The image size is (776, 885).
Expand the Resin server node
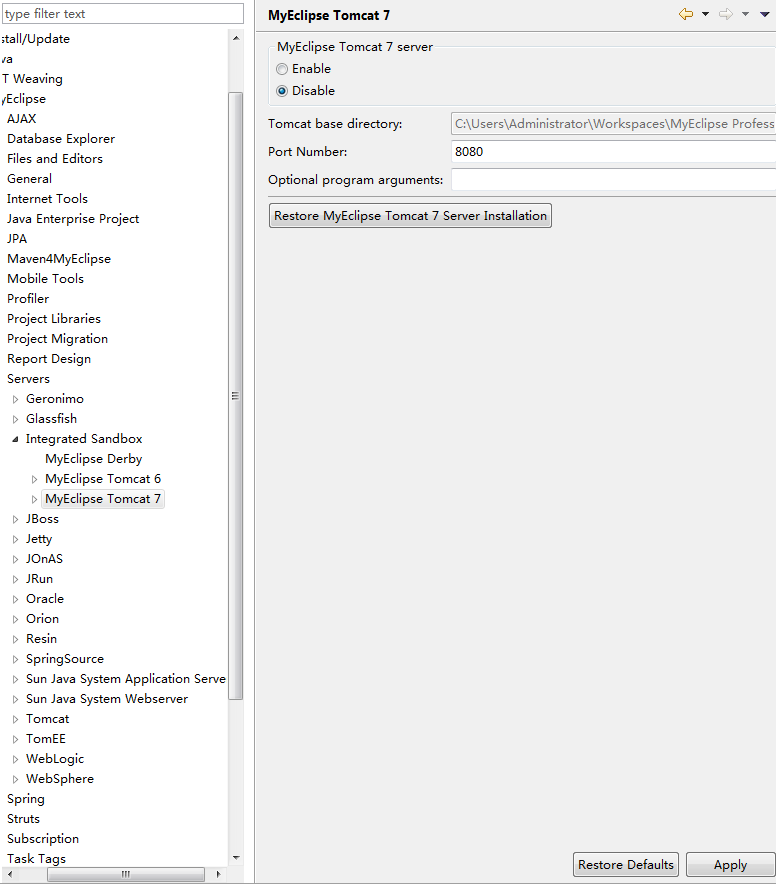click(x=15, y=639)
